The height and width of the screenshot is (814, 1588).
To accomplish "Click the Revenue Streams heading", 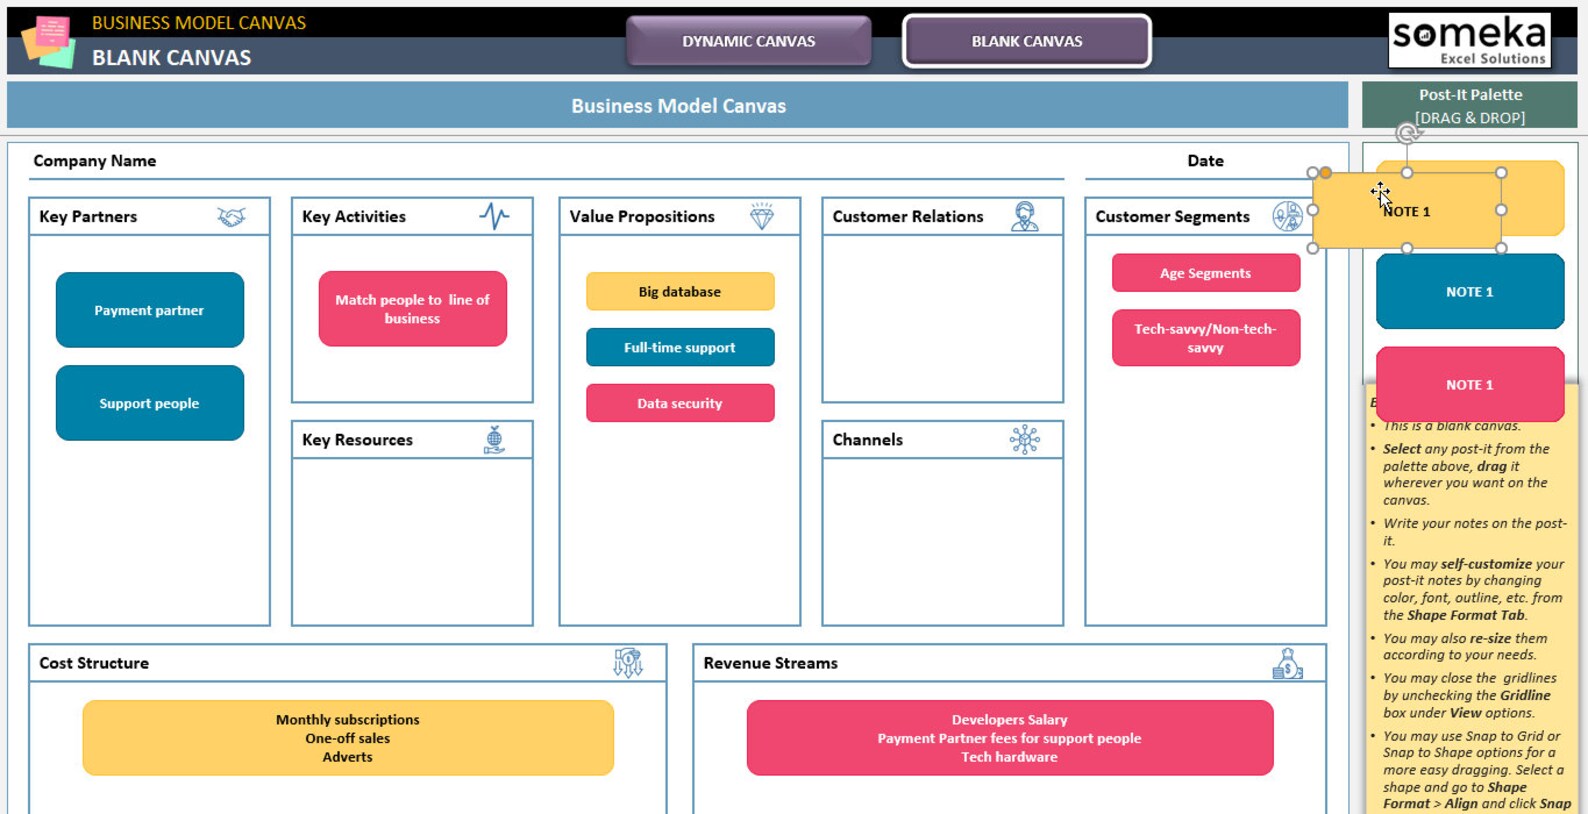I will pos(770,663).
